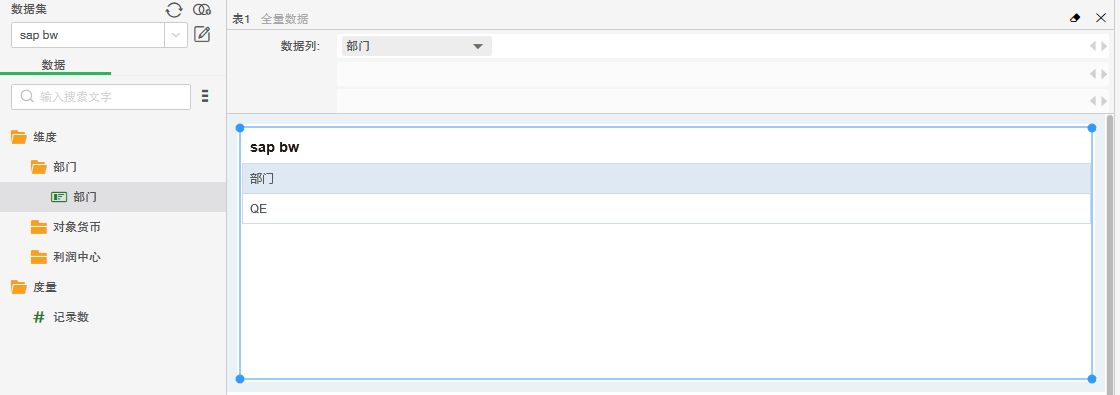Click the combine datasets icon
The width and height of the screenshot is (1120, 395).
click(x=202, y=10)
